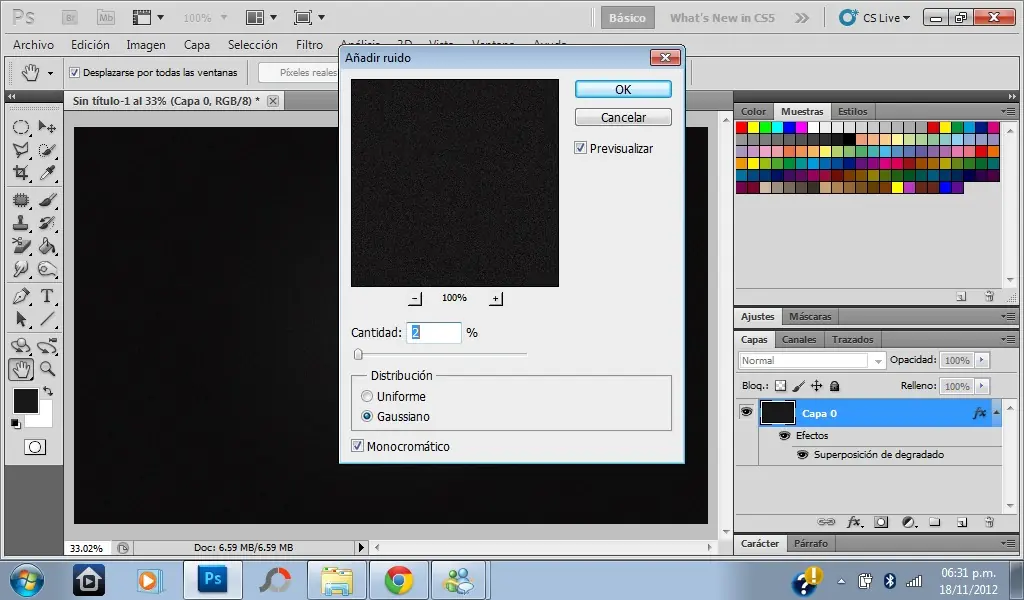Select the Zoom magnifier tool

click(47, 369)
